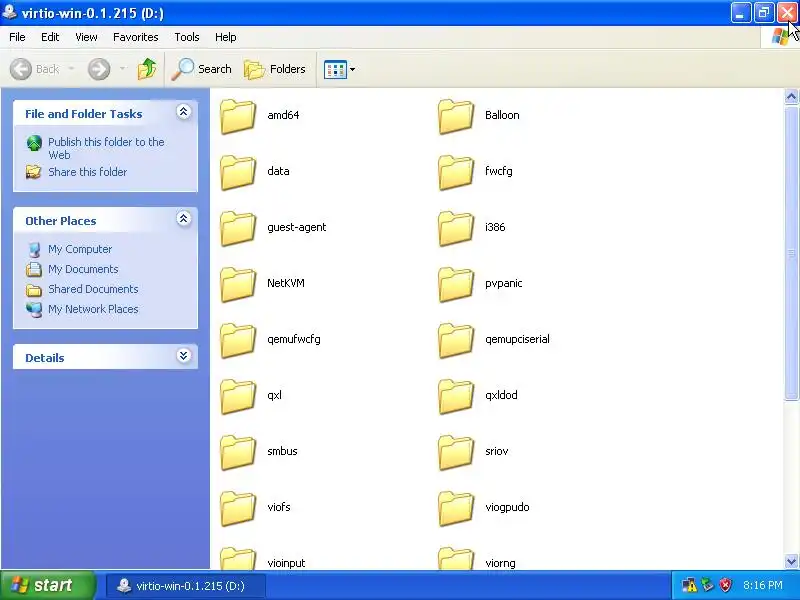Viewport: 800px width, 600px height.
Task: Click the Forward arrow button
Action: [99, 69]
